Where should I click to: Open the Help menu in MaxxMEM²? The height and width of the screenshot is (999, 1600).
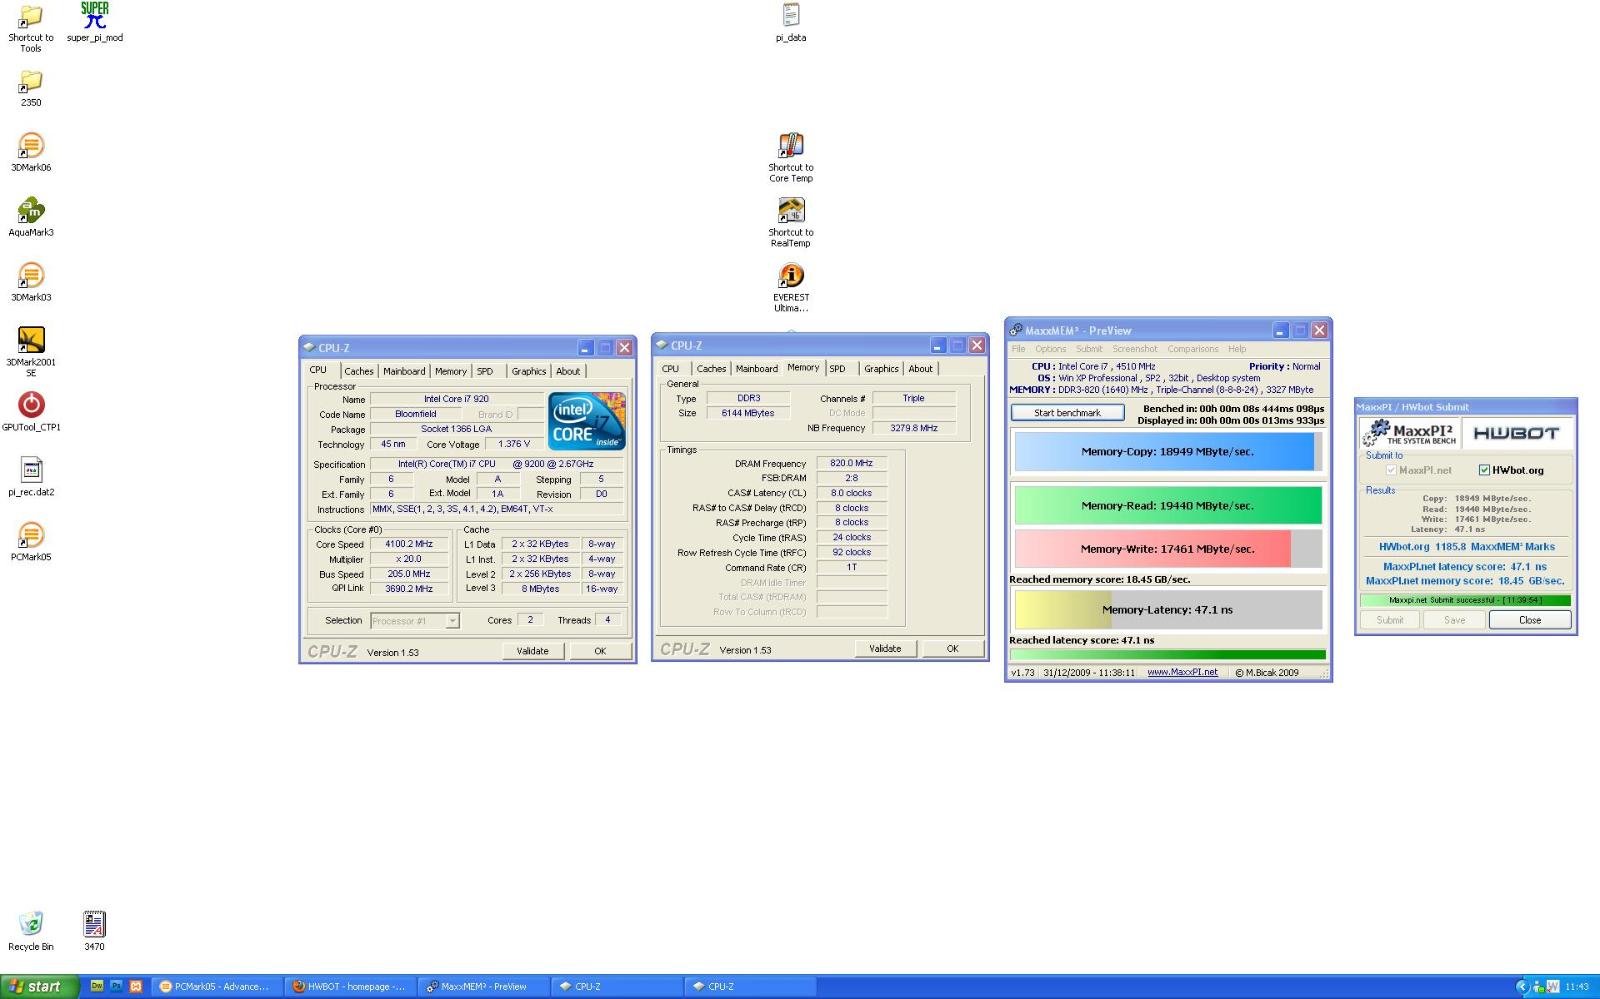click(x=1237, y=349)
